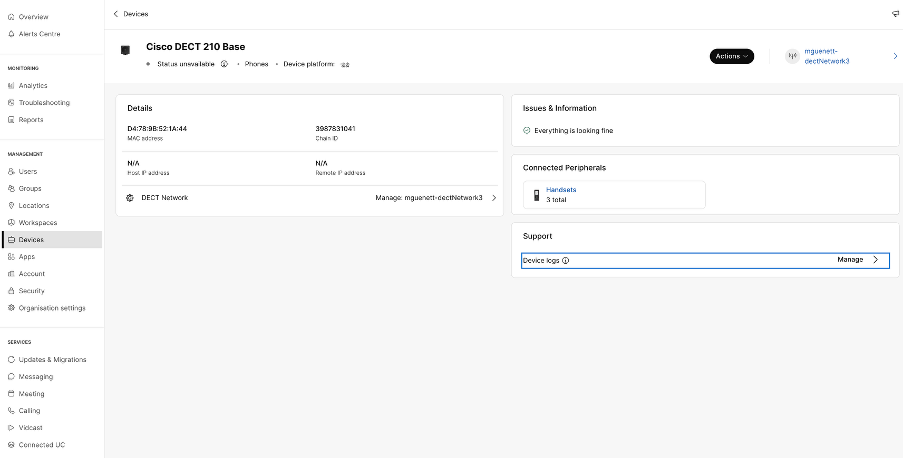
Task: Open Device logs Manage chevron
Action: click(876, 260)
